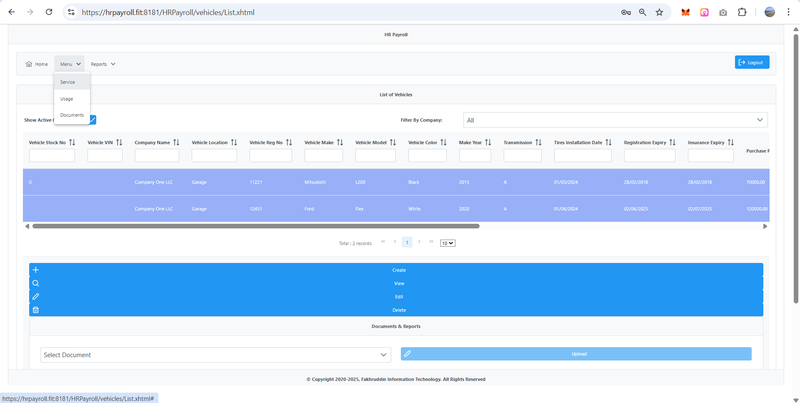Expand the Filter By Company dropdown
Viewport: 800px width, 403px height.
(x=615, y=120)
